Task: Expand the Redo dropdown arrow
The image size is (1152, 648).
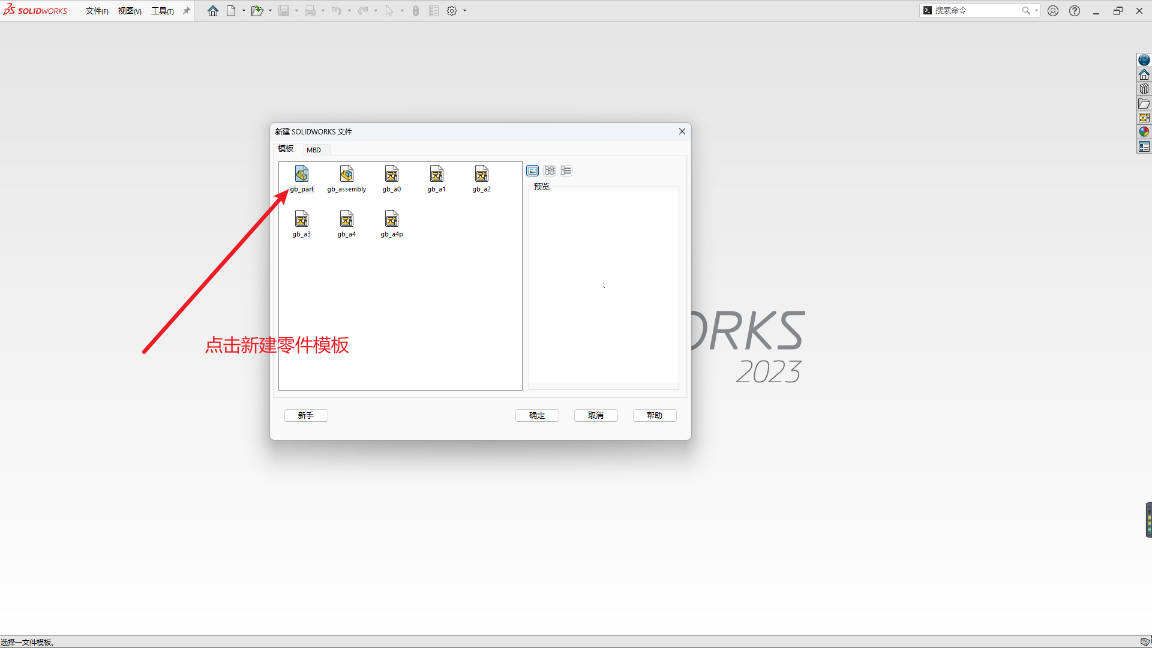Action: click(x=375, y=11)
